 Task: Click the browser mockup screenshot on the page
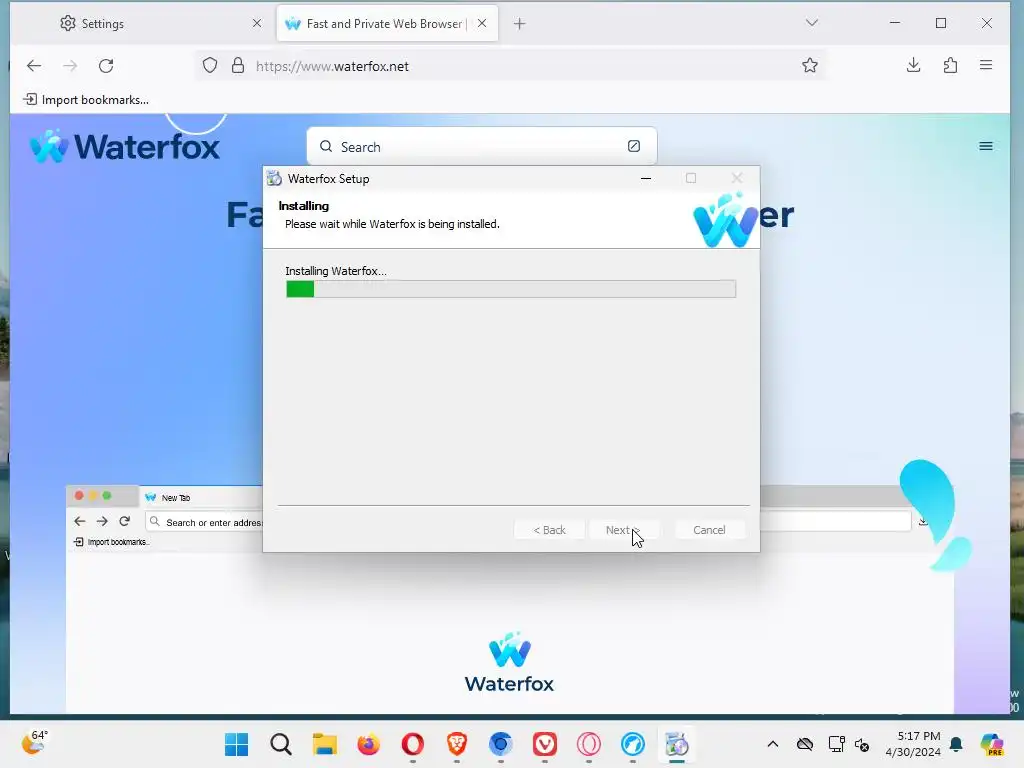tap(509, 599)
